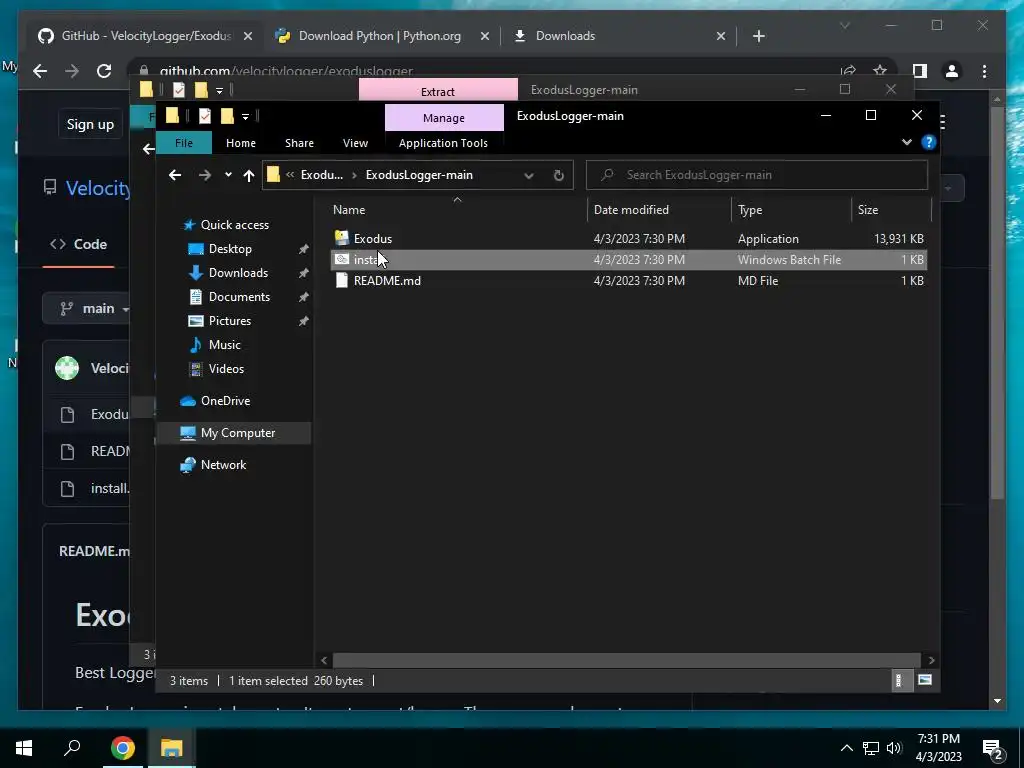This screenshot has width=1024, height=768.
Task: Open Downloads in navigation pane
Action: [238, 273]
